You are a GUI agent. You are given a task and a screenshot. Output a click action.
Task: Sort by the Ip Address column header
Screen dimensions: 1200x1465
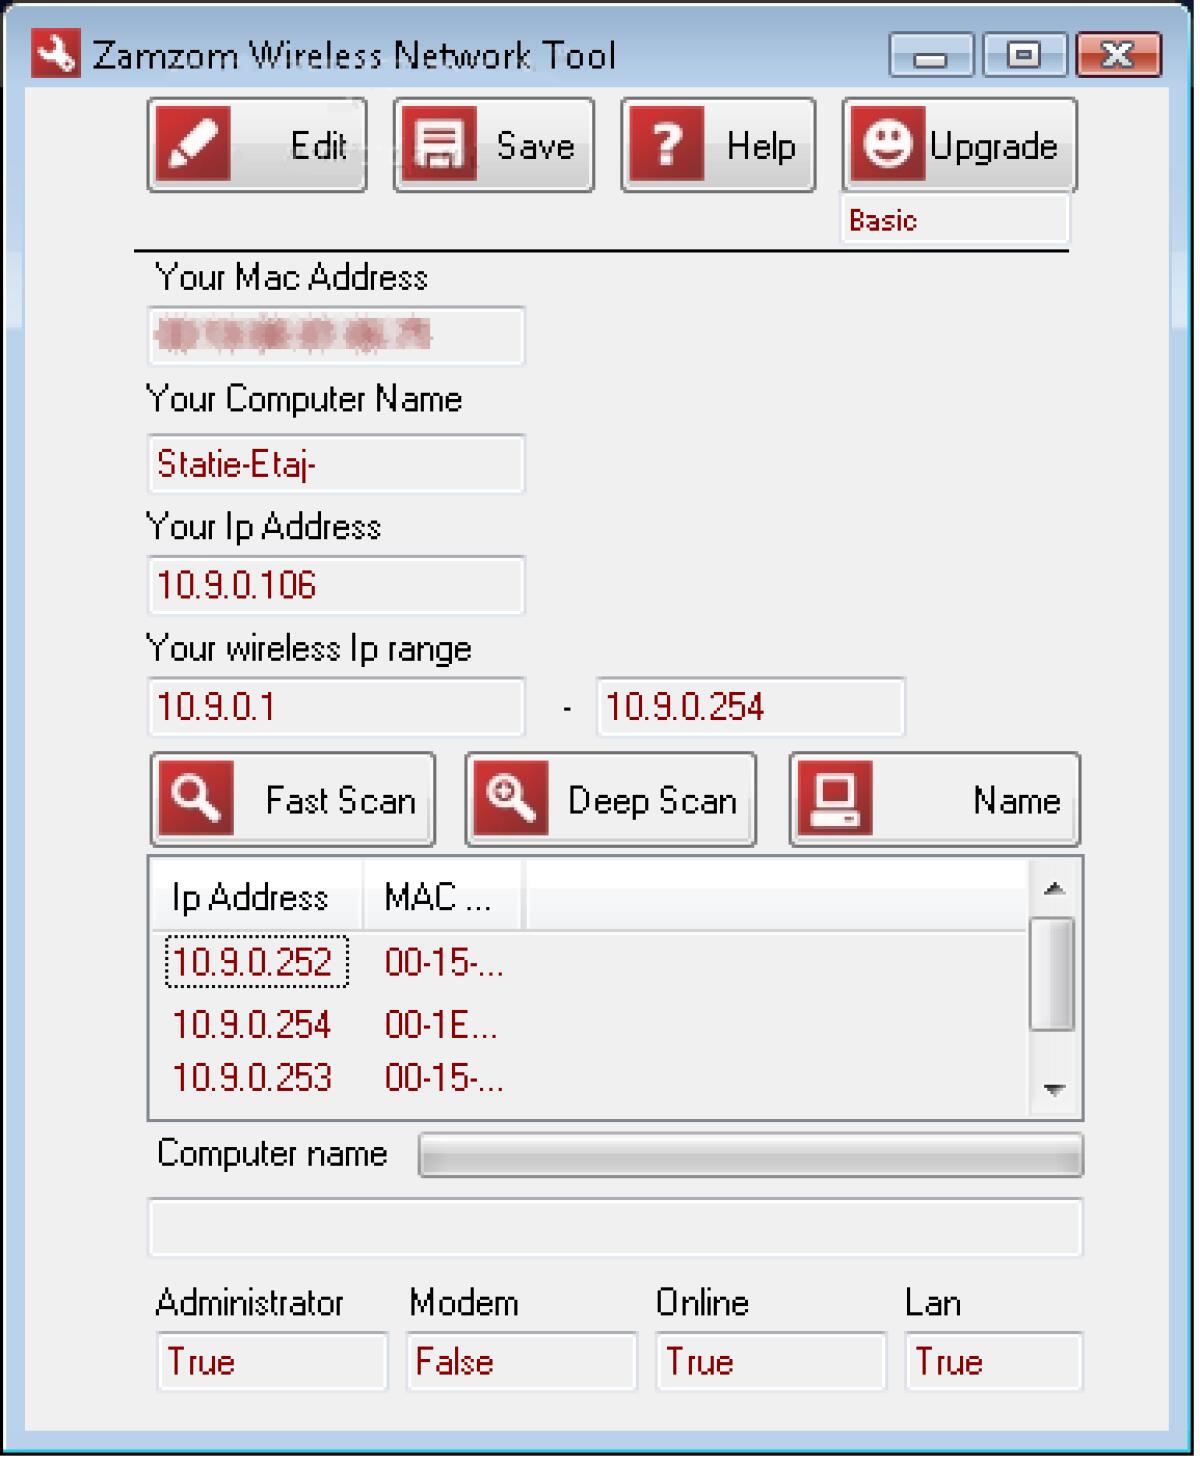click(256, 897)
